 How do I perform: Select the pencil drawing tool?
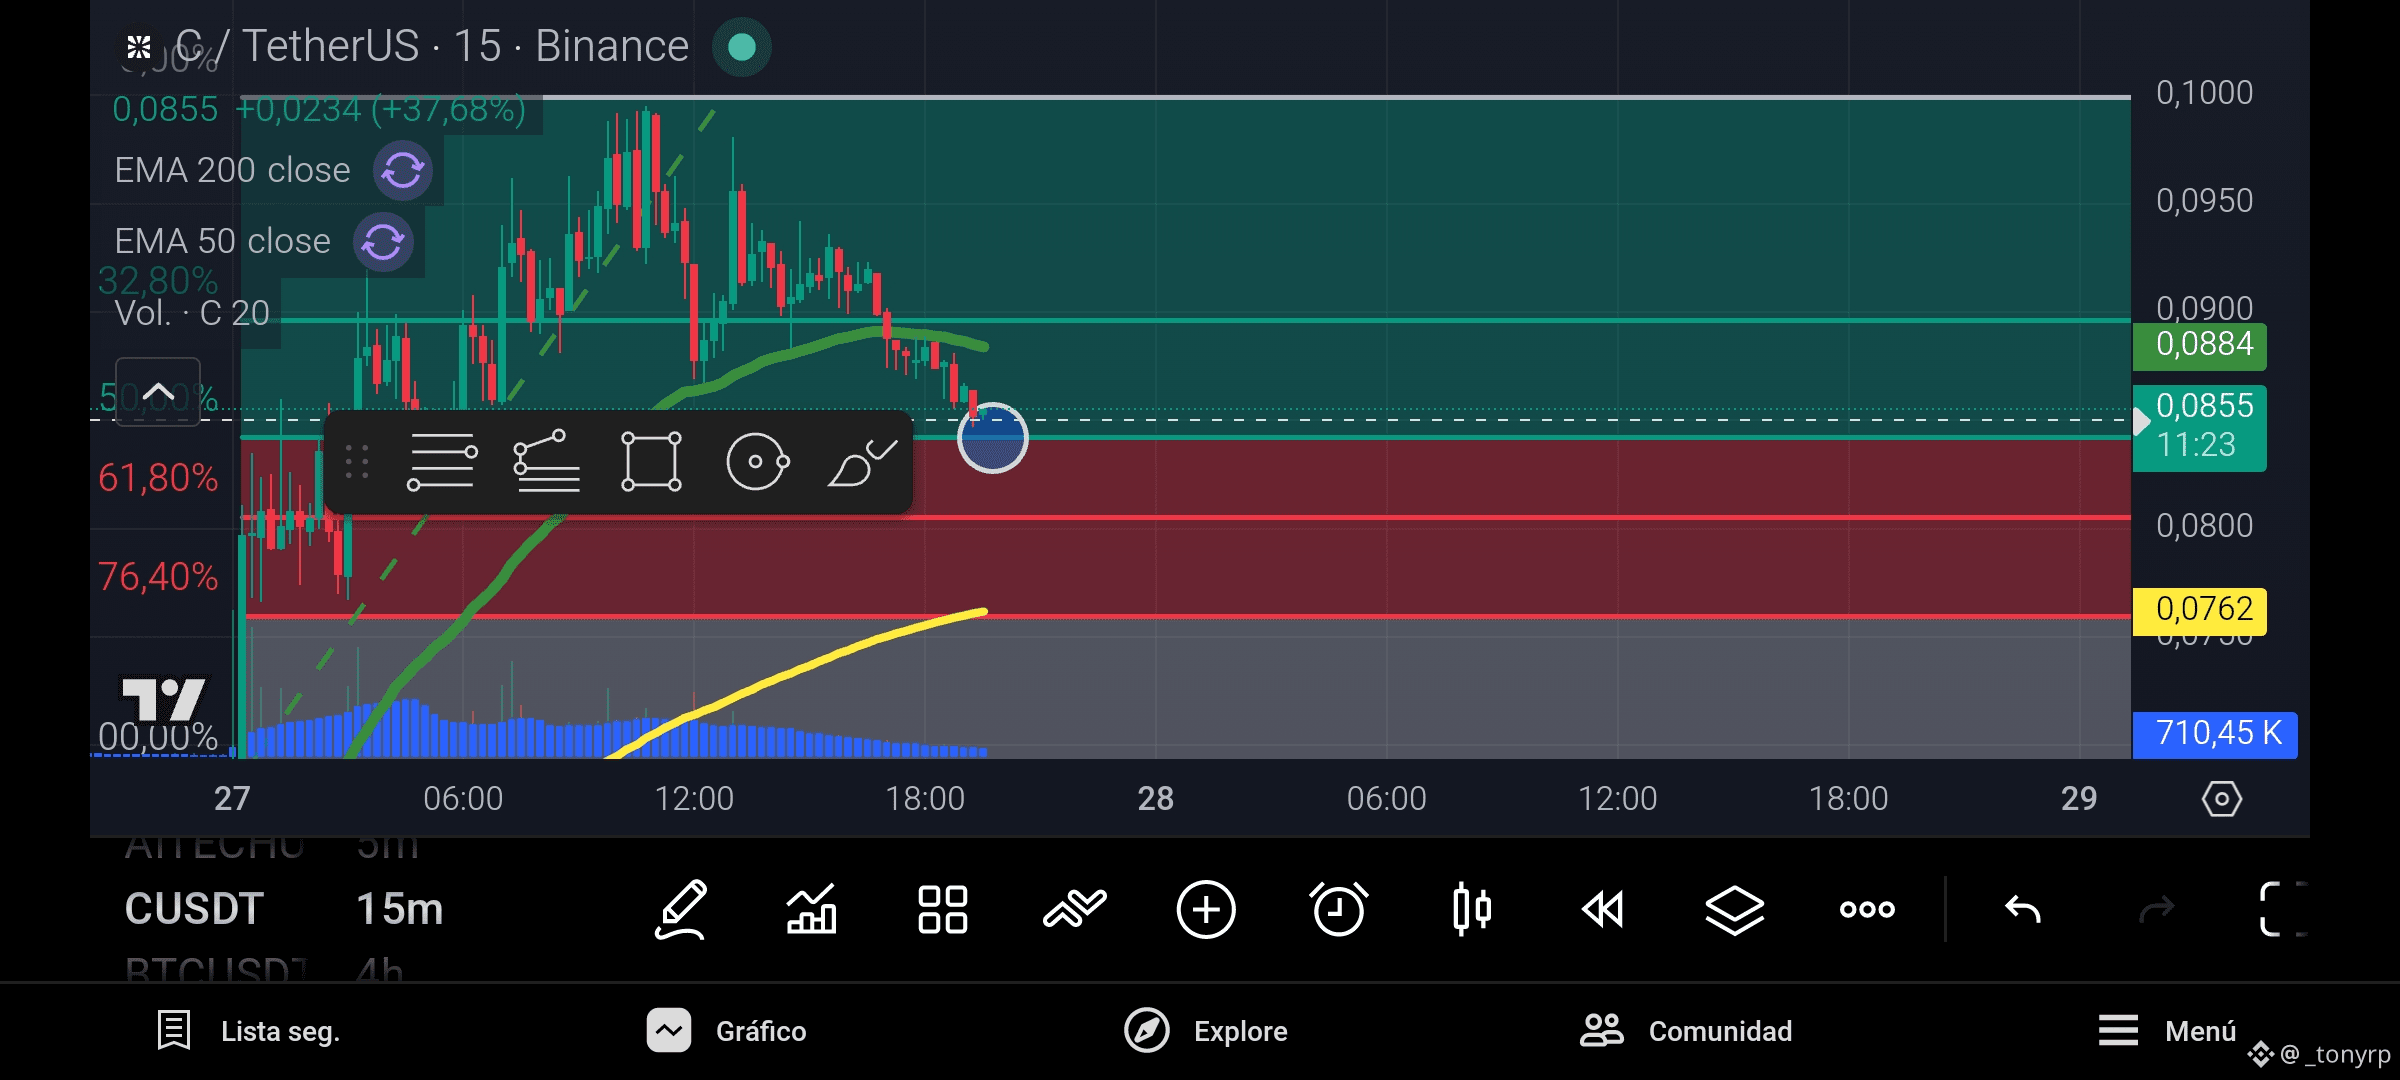681,910
